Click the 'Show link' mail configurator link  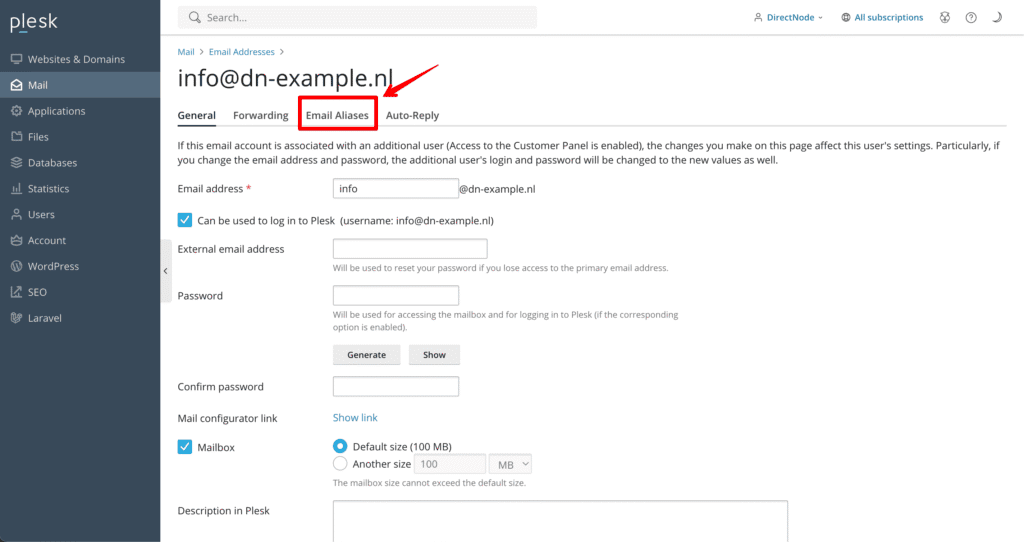click(355, 418)
